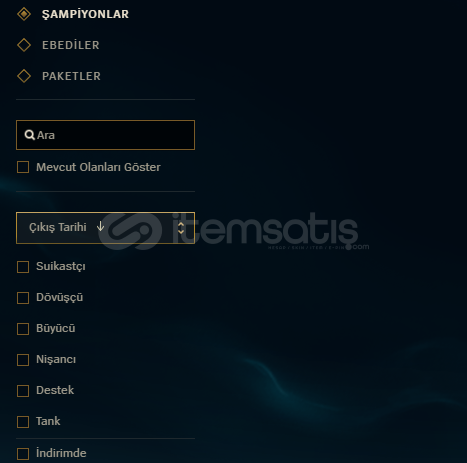Click the diamond icon beside EBEDİLER
467x463 pixels.
pyautogui.click(x=24, y=45)
